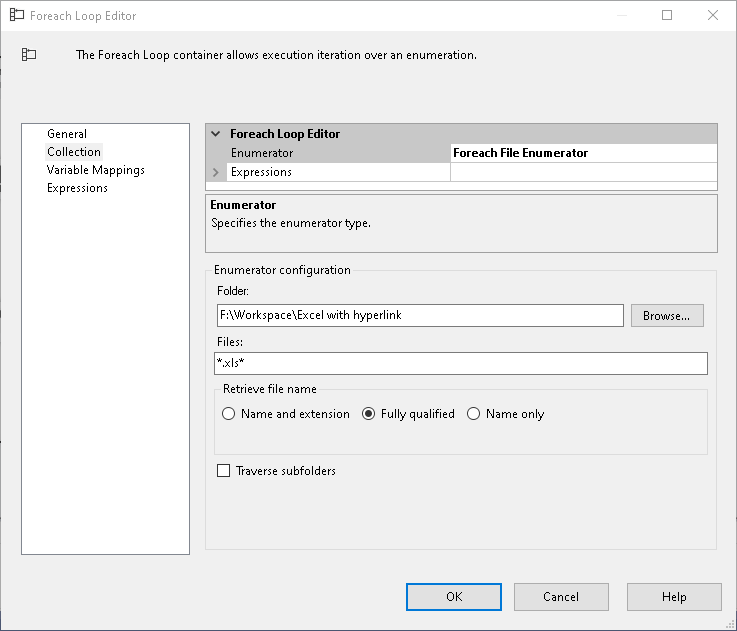Go to the Variable Mappings page
Screen dimensions: 737x631
96,170
